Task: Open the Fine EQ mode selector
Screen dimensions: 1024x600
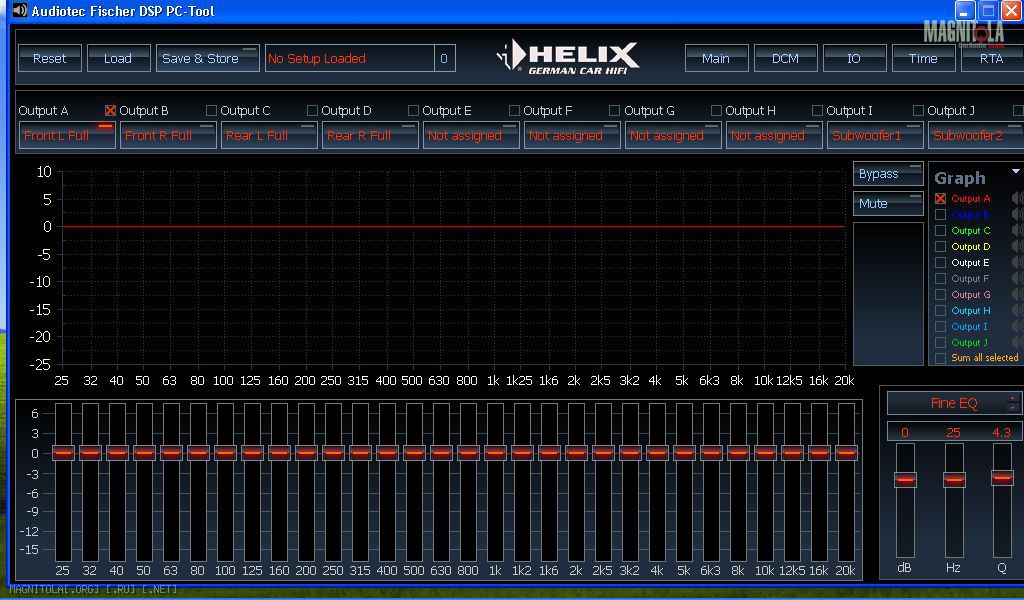Action: click(954, 403)
